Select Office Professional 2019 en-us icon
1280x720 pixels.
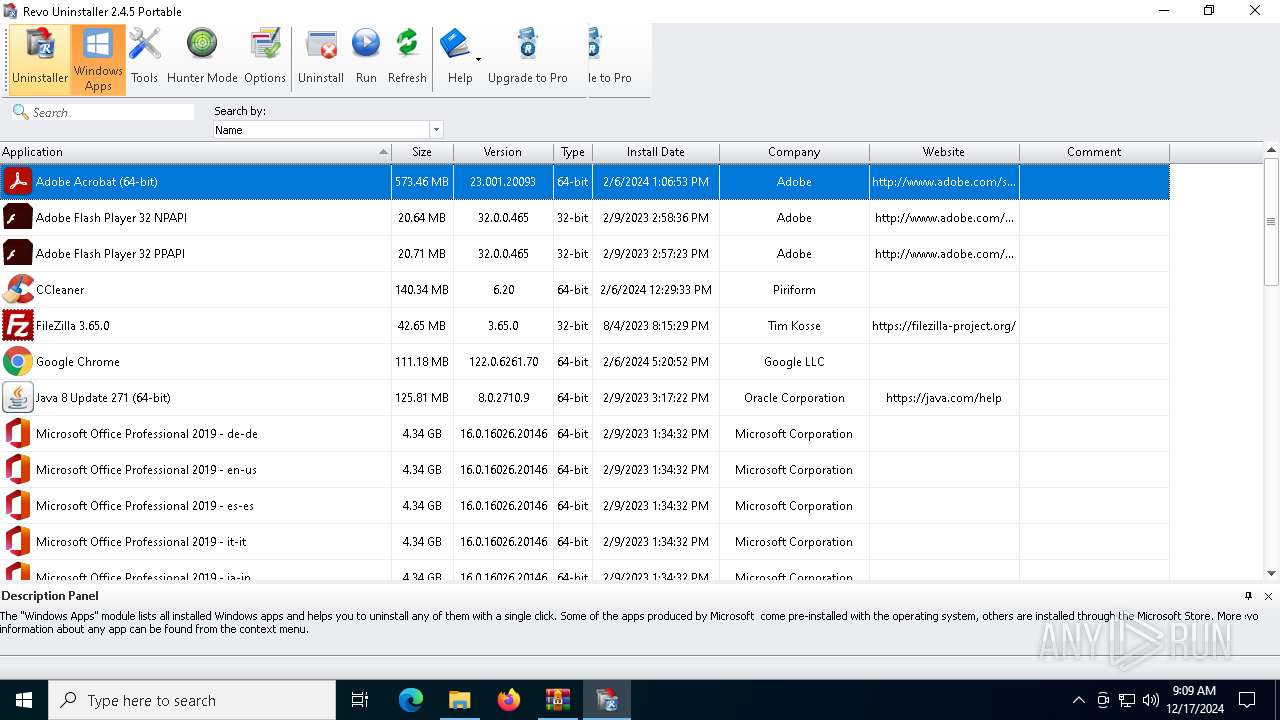(x=18, y=470)
